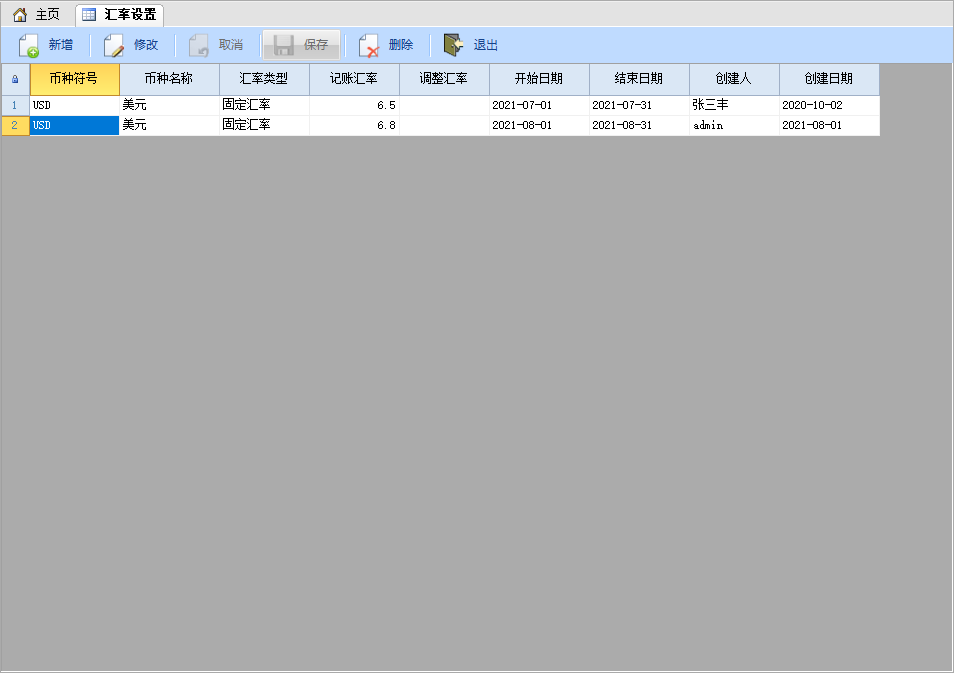Click the 创建人 column header
The image size is (954, 673).
[x=734, y=79]
